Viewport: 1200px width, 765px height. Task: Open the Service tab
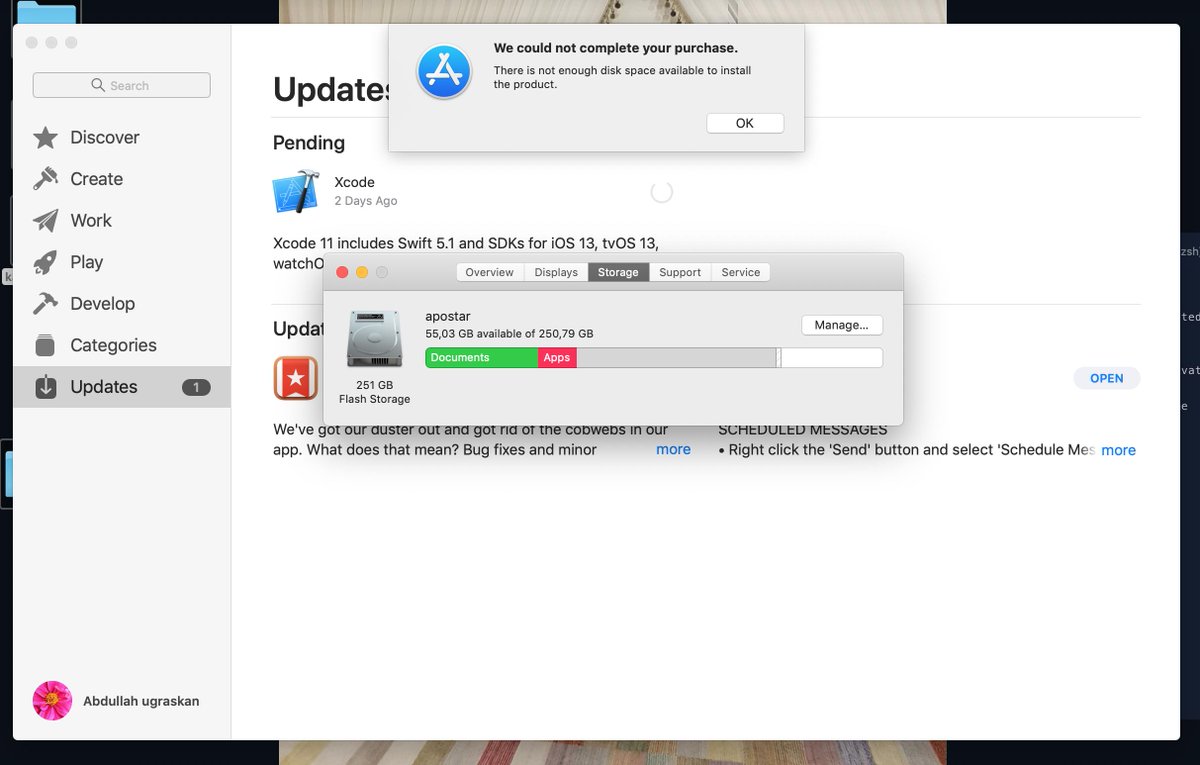pos(741,272)
